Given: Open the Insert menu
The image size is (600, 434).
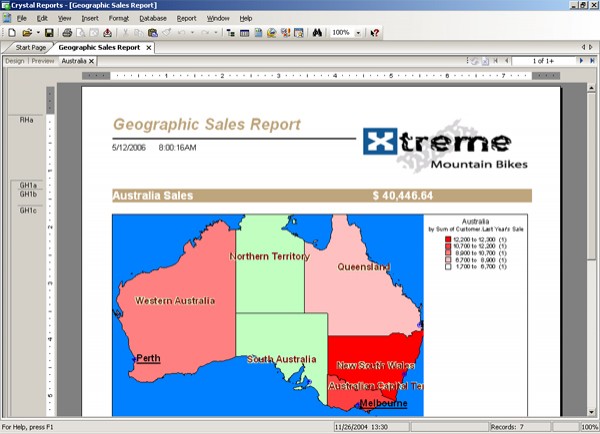Looking at the screenshot, I should tap(90, 18).
